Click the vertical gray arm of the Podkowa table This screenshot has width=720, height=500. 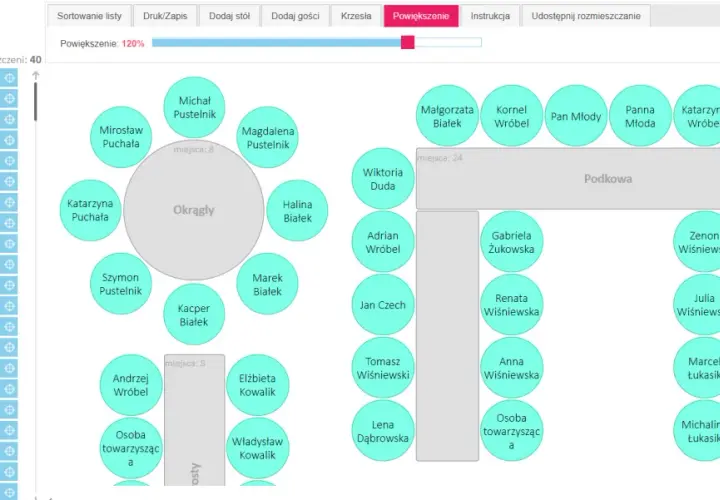pyautogui.click(x=447, y=336)
